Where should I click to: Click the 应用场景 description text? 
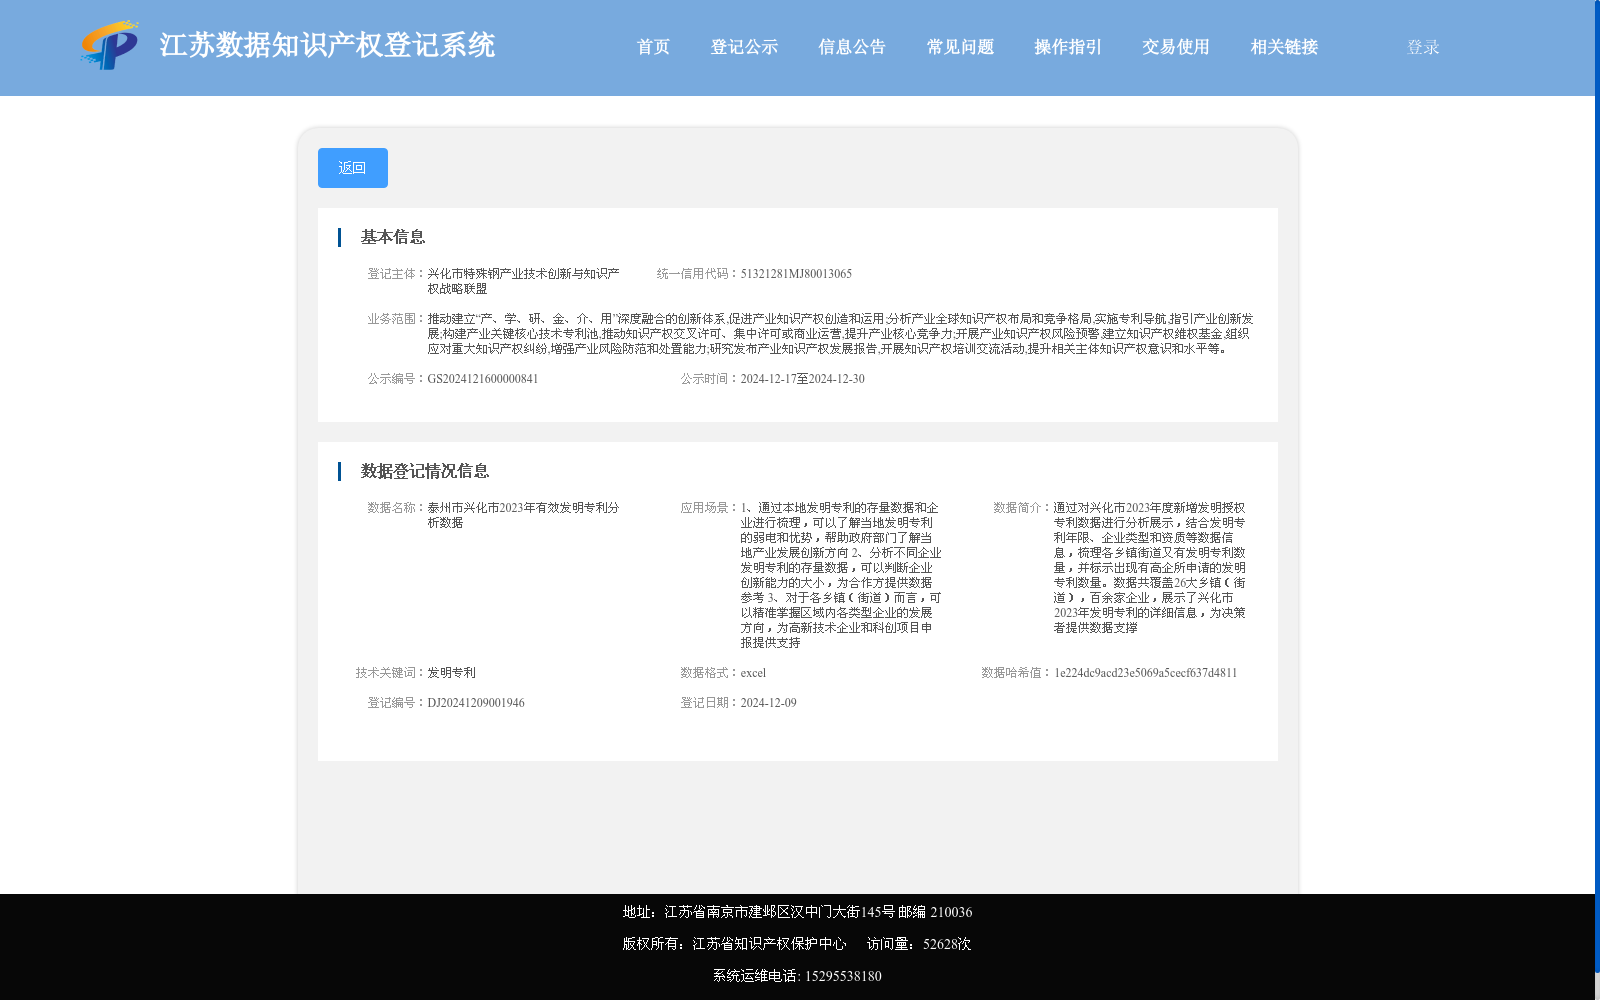[x=841, y=575]
